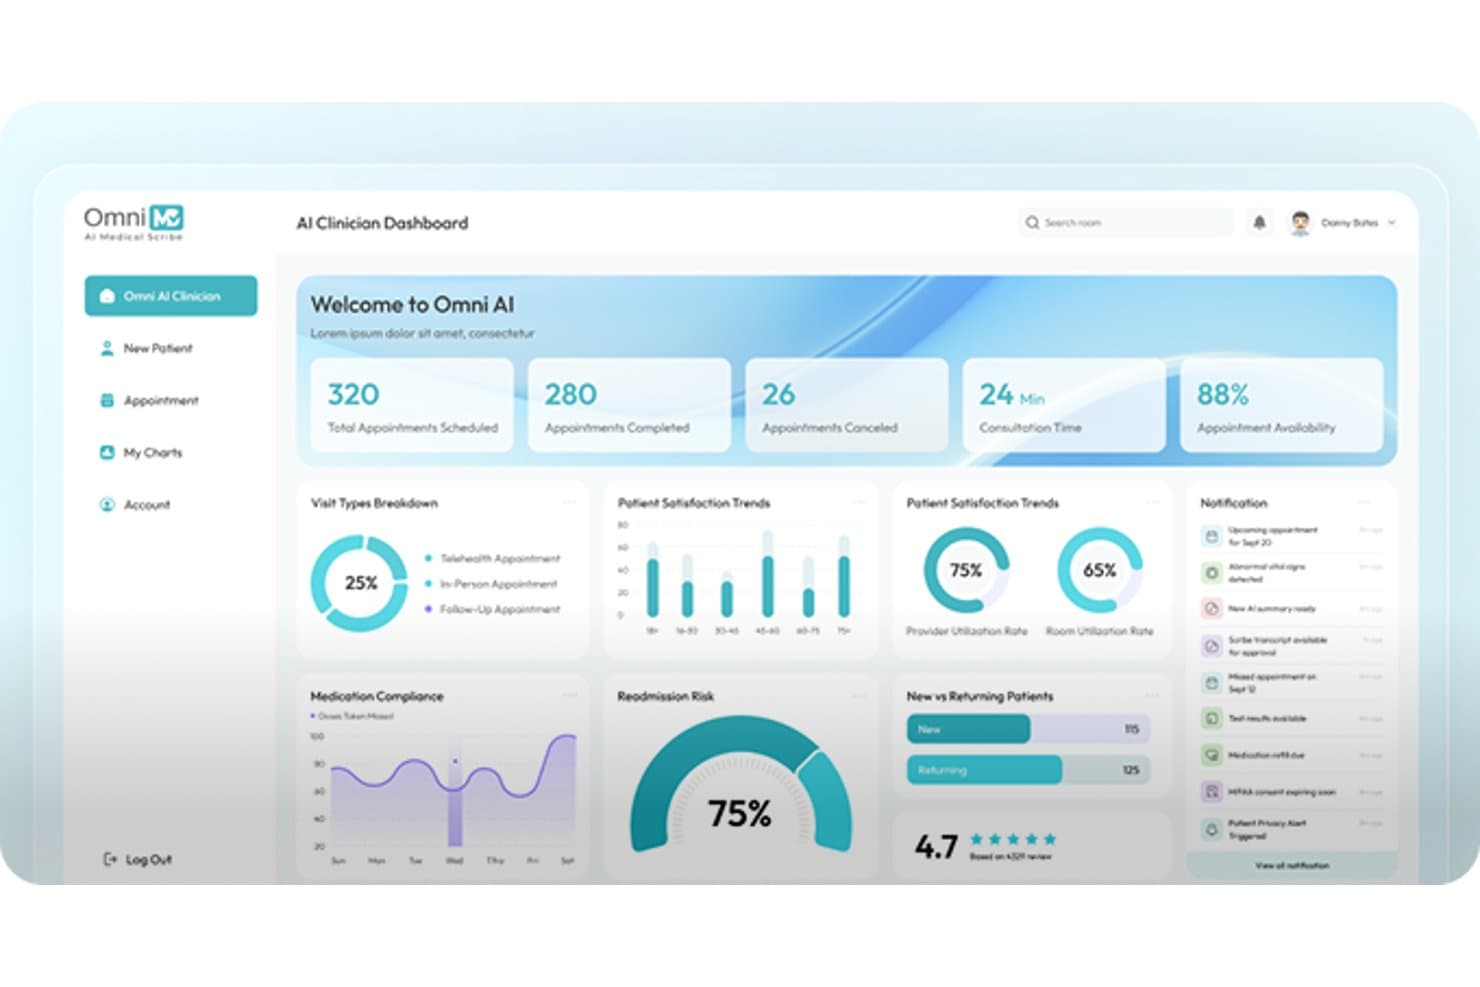Open the Medication refill due notification

click(x=1291, y=755)
